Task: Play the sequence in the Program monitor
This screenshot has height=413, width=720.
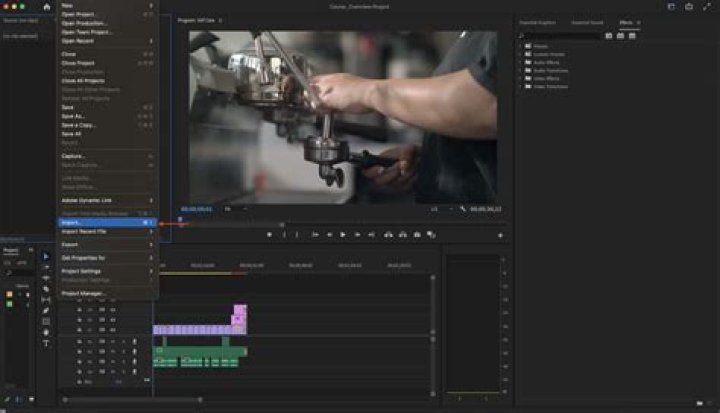Action: coord(343,235)
